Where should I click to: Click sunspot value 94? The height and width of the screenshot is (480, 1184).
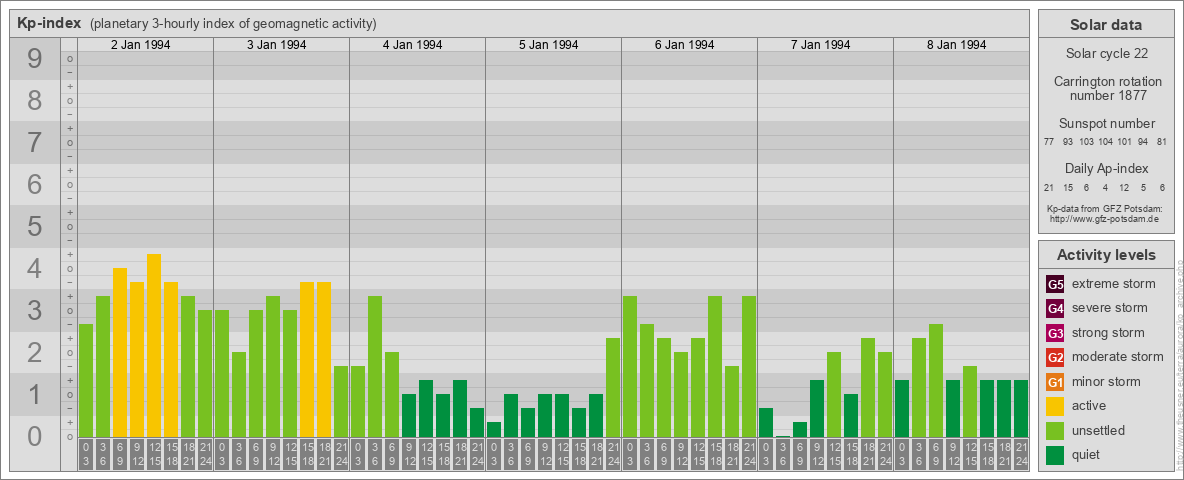point(1143,142)
